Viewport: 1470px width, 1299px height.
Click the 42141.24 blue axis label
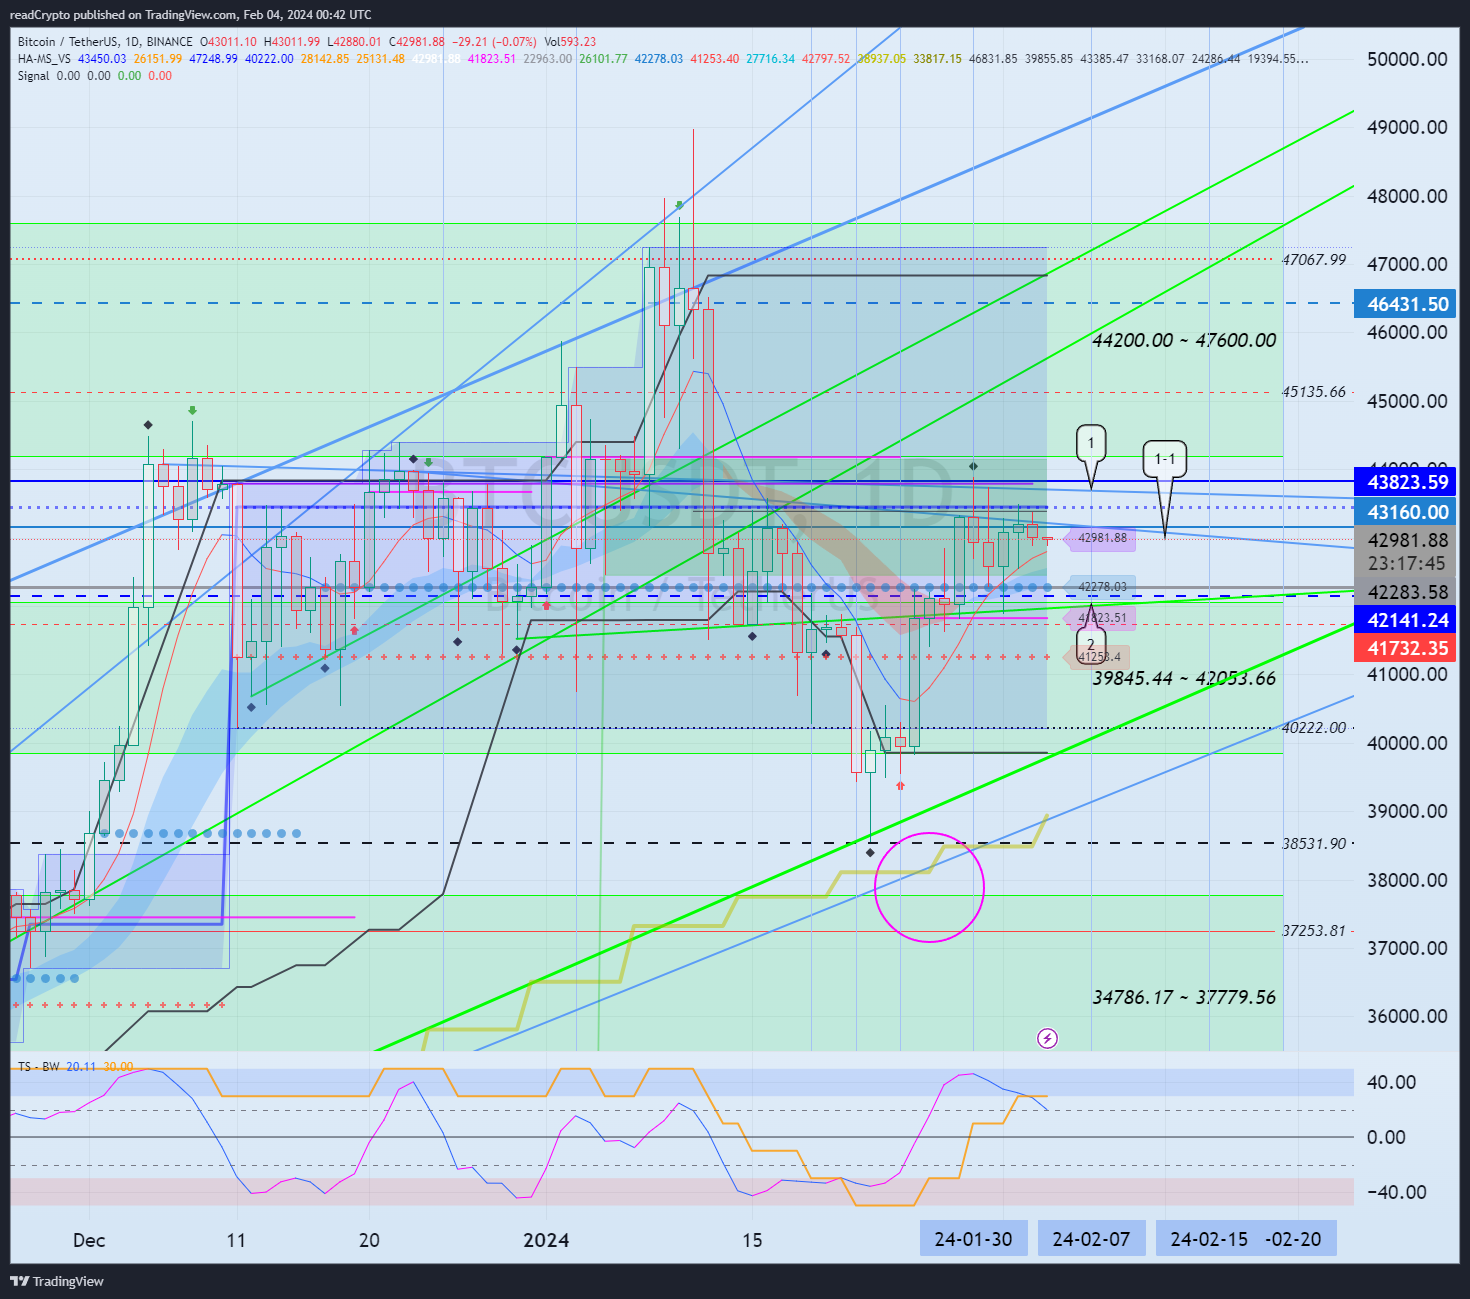[x=1407, y=620]
